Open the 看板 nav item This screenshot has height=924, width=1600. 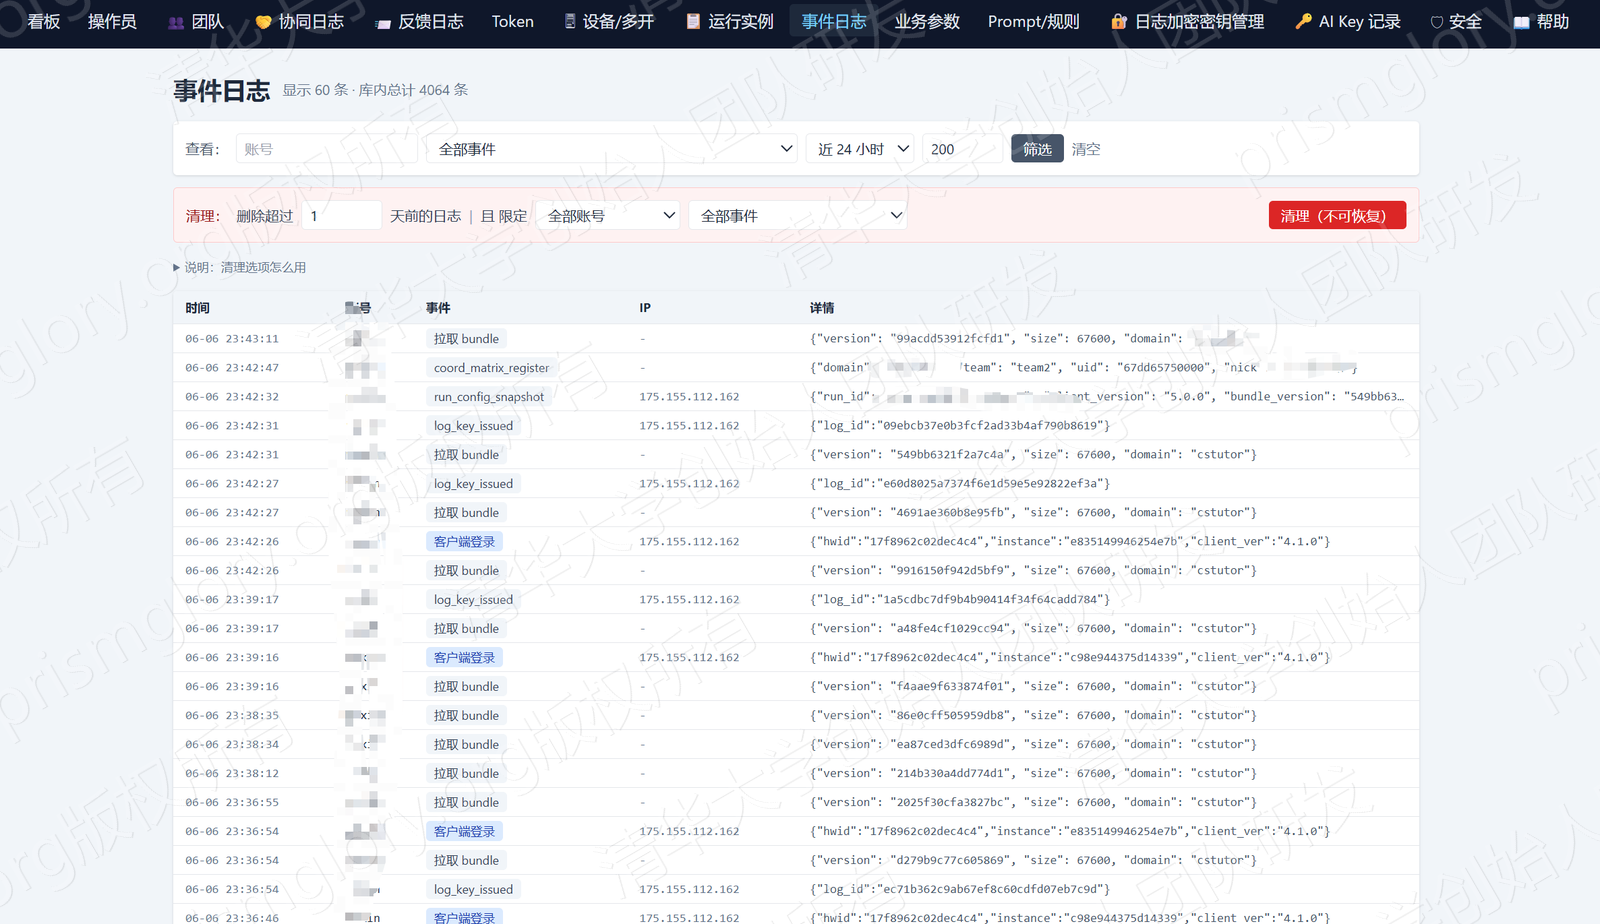click(x=44, y=21)
